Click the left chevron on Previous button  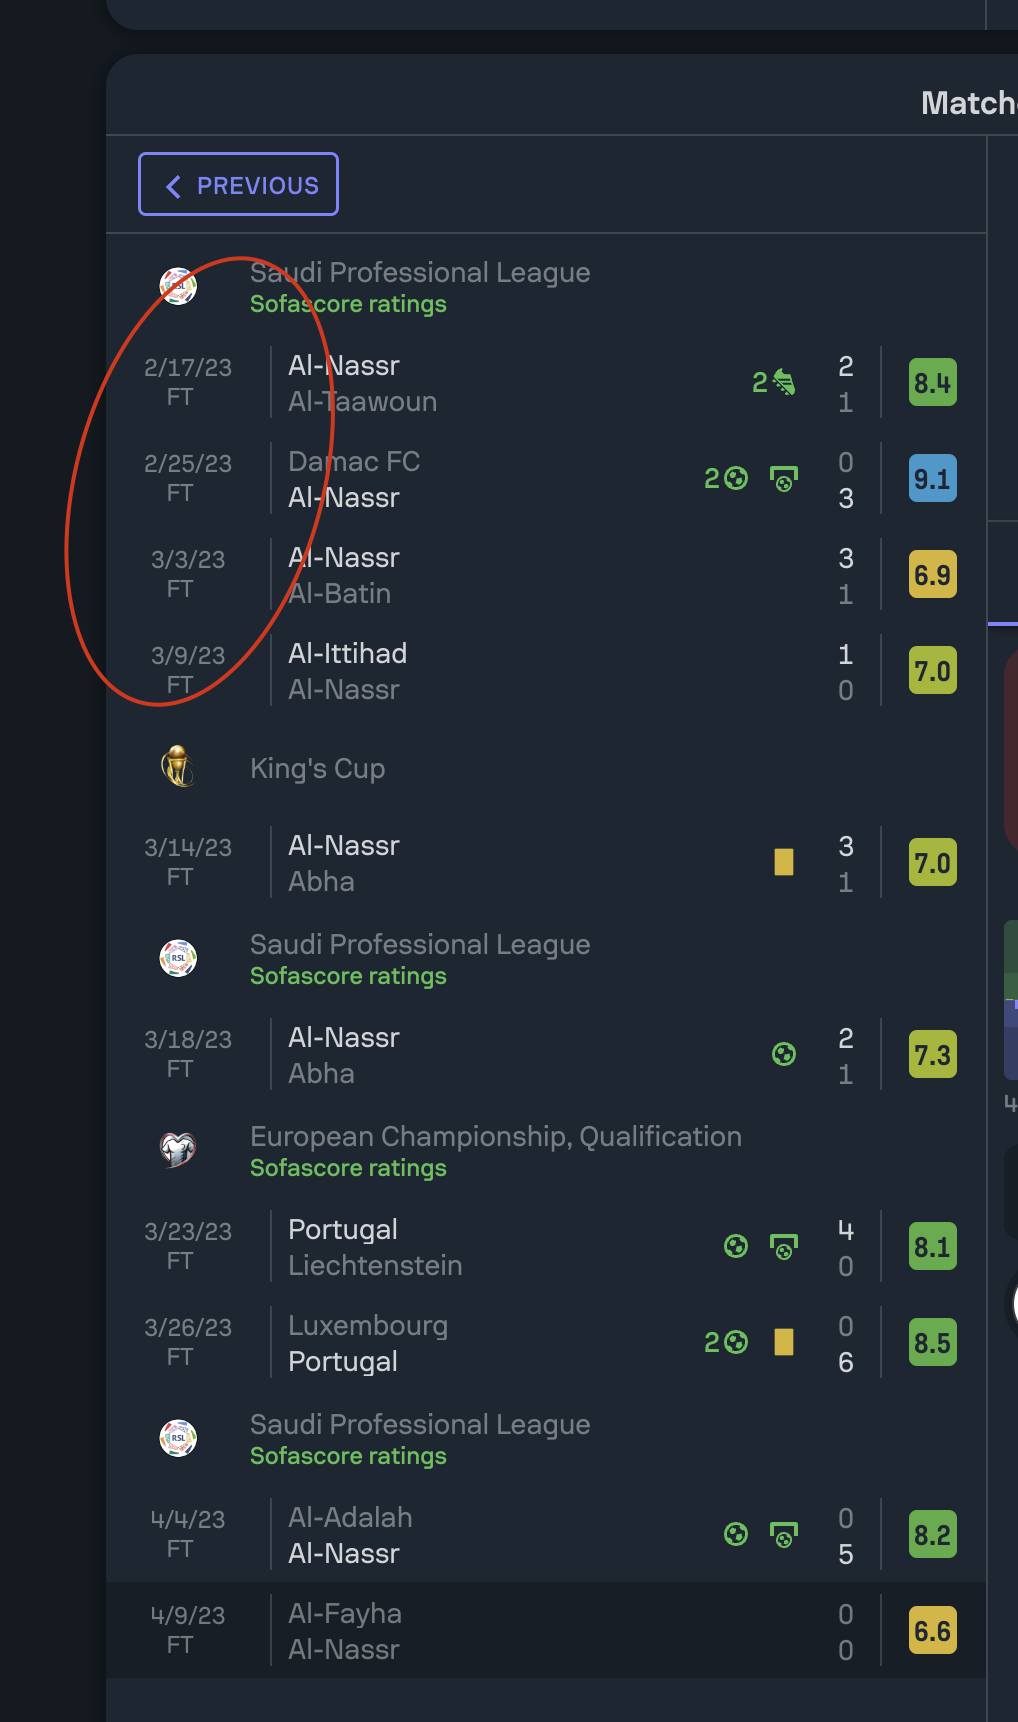(175, 184)
